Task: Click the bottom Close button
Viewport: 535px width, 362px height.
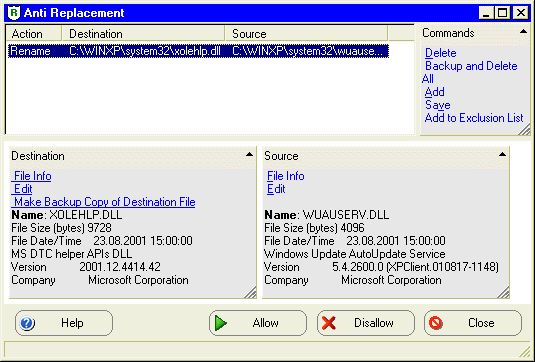Action: (x=473, y=323)
